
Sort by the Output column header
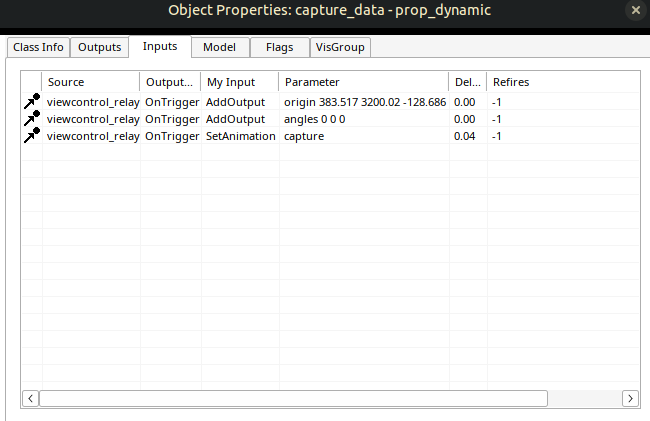[170, 82]
